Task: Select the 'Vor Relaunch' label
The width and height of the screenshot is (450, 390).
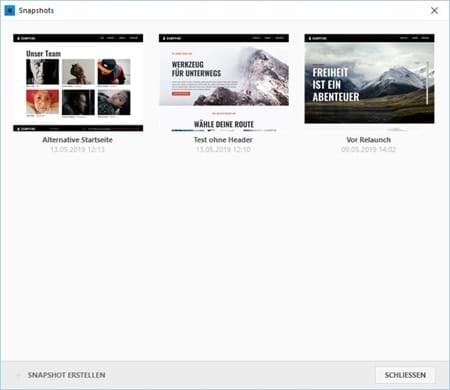Action: point(368,140)
